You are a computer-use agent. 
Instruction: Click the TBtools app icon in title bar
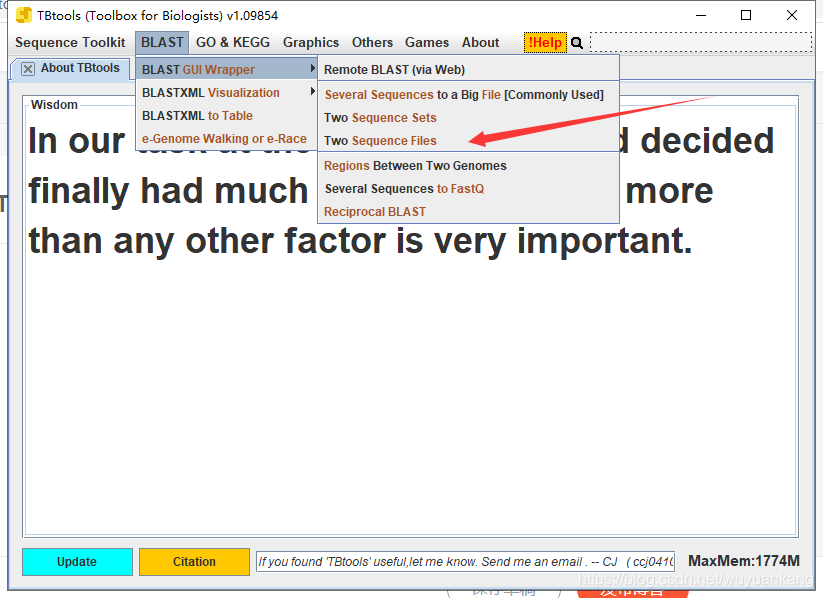(x=24, y=15)
